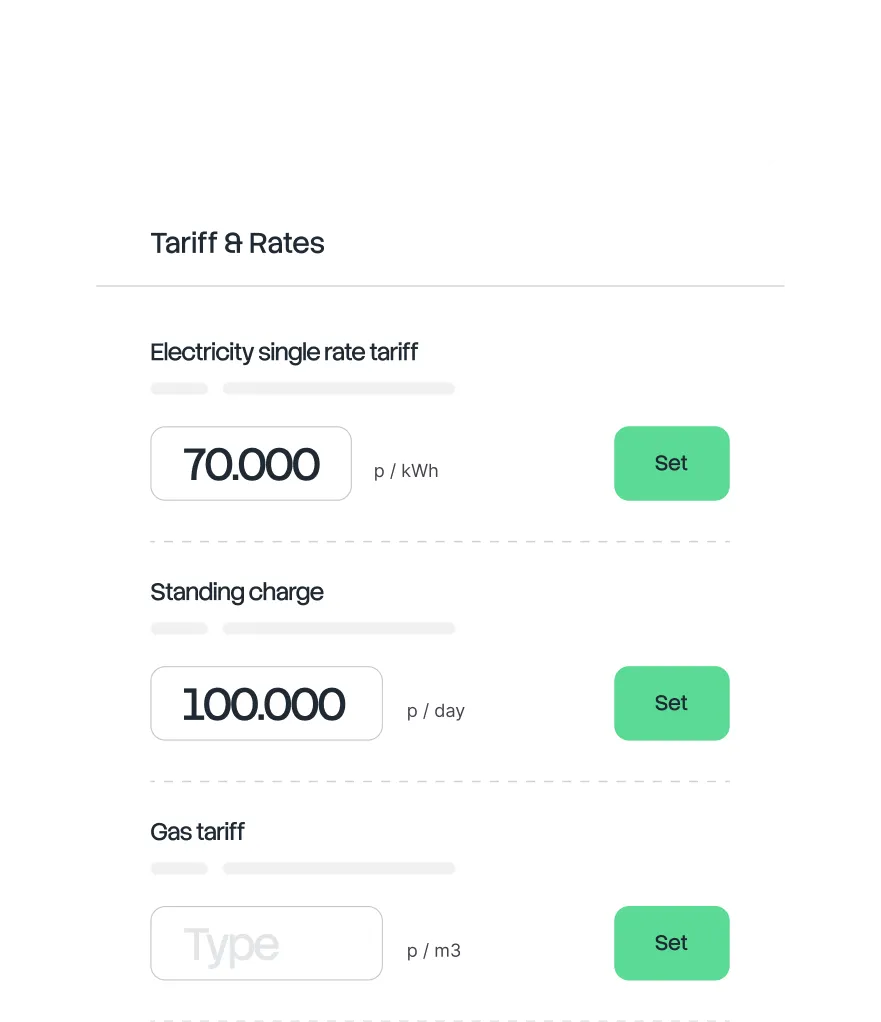This screenshot has height=1022, width=881.
Task: Click the p / m3 unit label
Action: pyautogui.click(x=432, y=950)
